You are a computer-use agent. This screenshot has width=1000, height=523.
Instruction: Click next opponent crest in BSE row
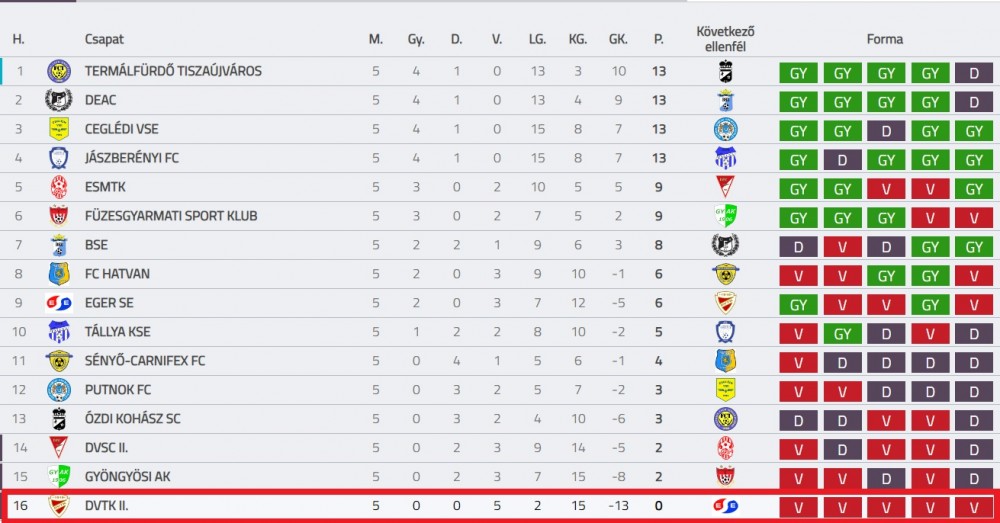(725, 245)
